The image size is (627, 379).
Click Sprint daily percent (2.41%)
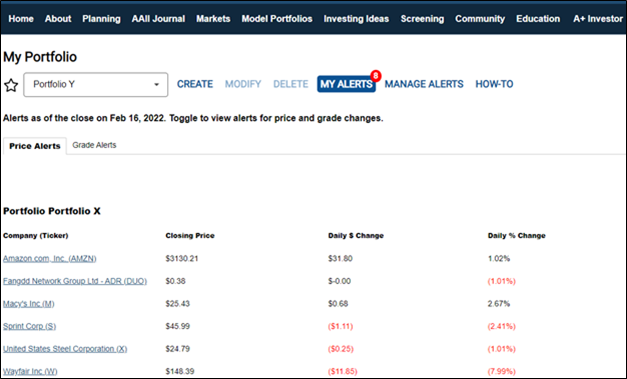501,326
